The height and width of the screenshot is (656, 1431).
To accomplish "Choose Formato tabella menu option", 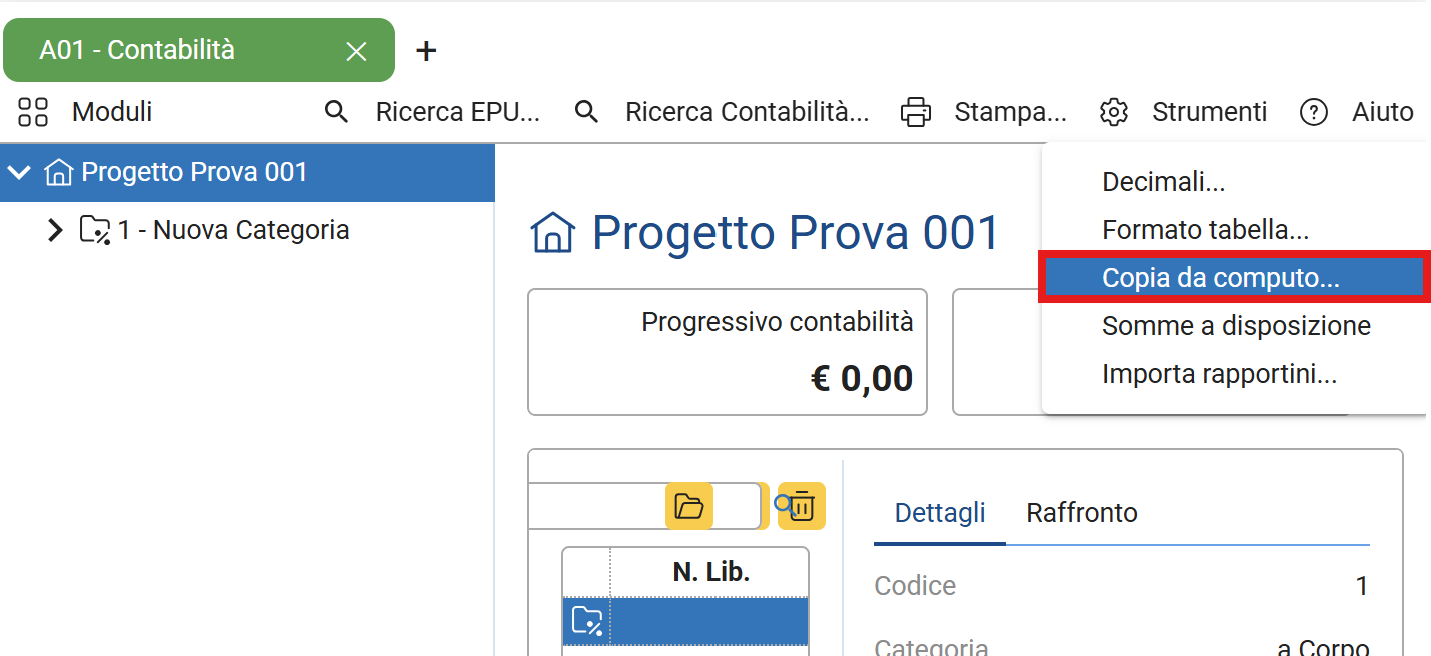I will (x=1205, y=230).
